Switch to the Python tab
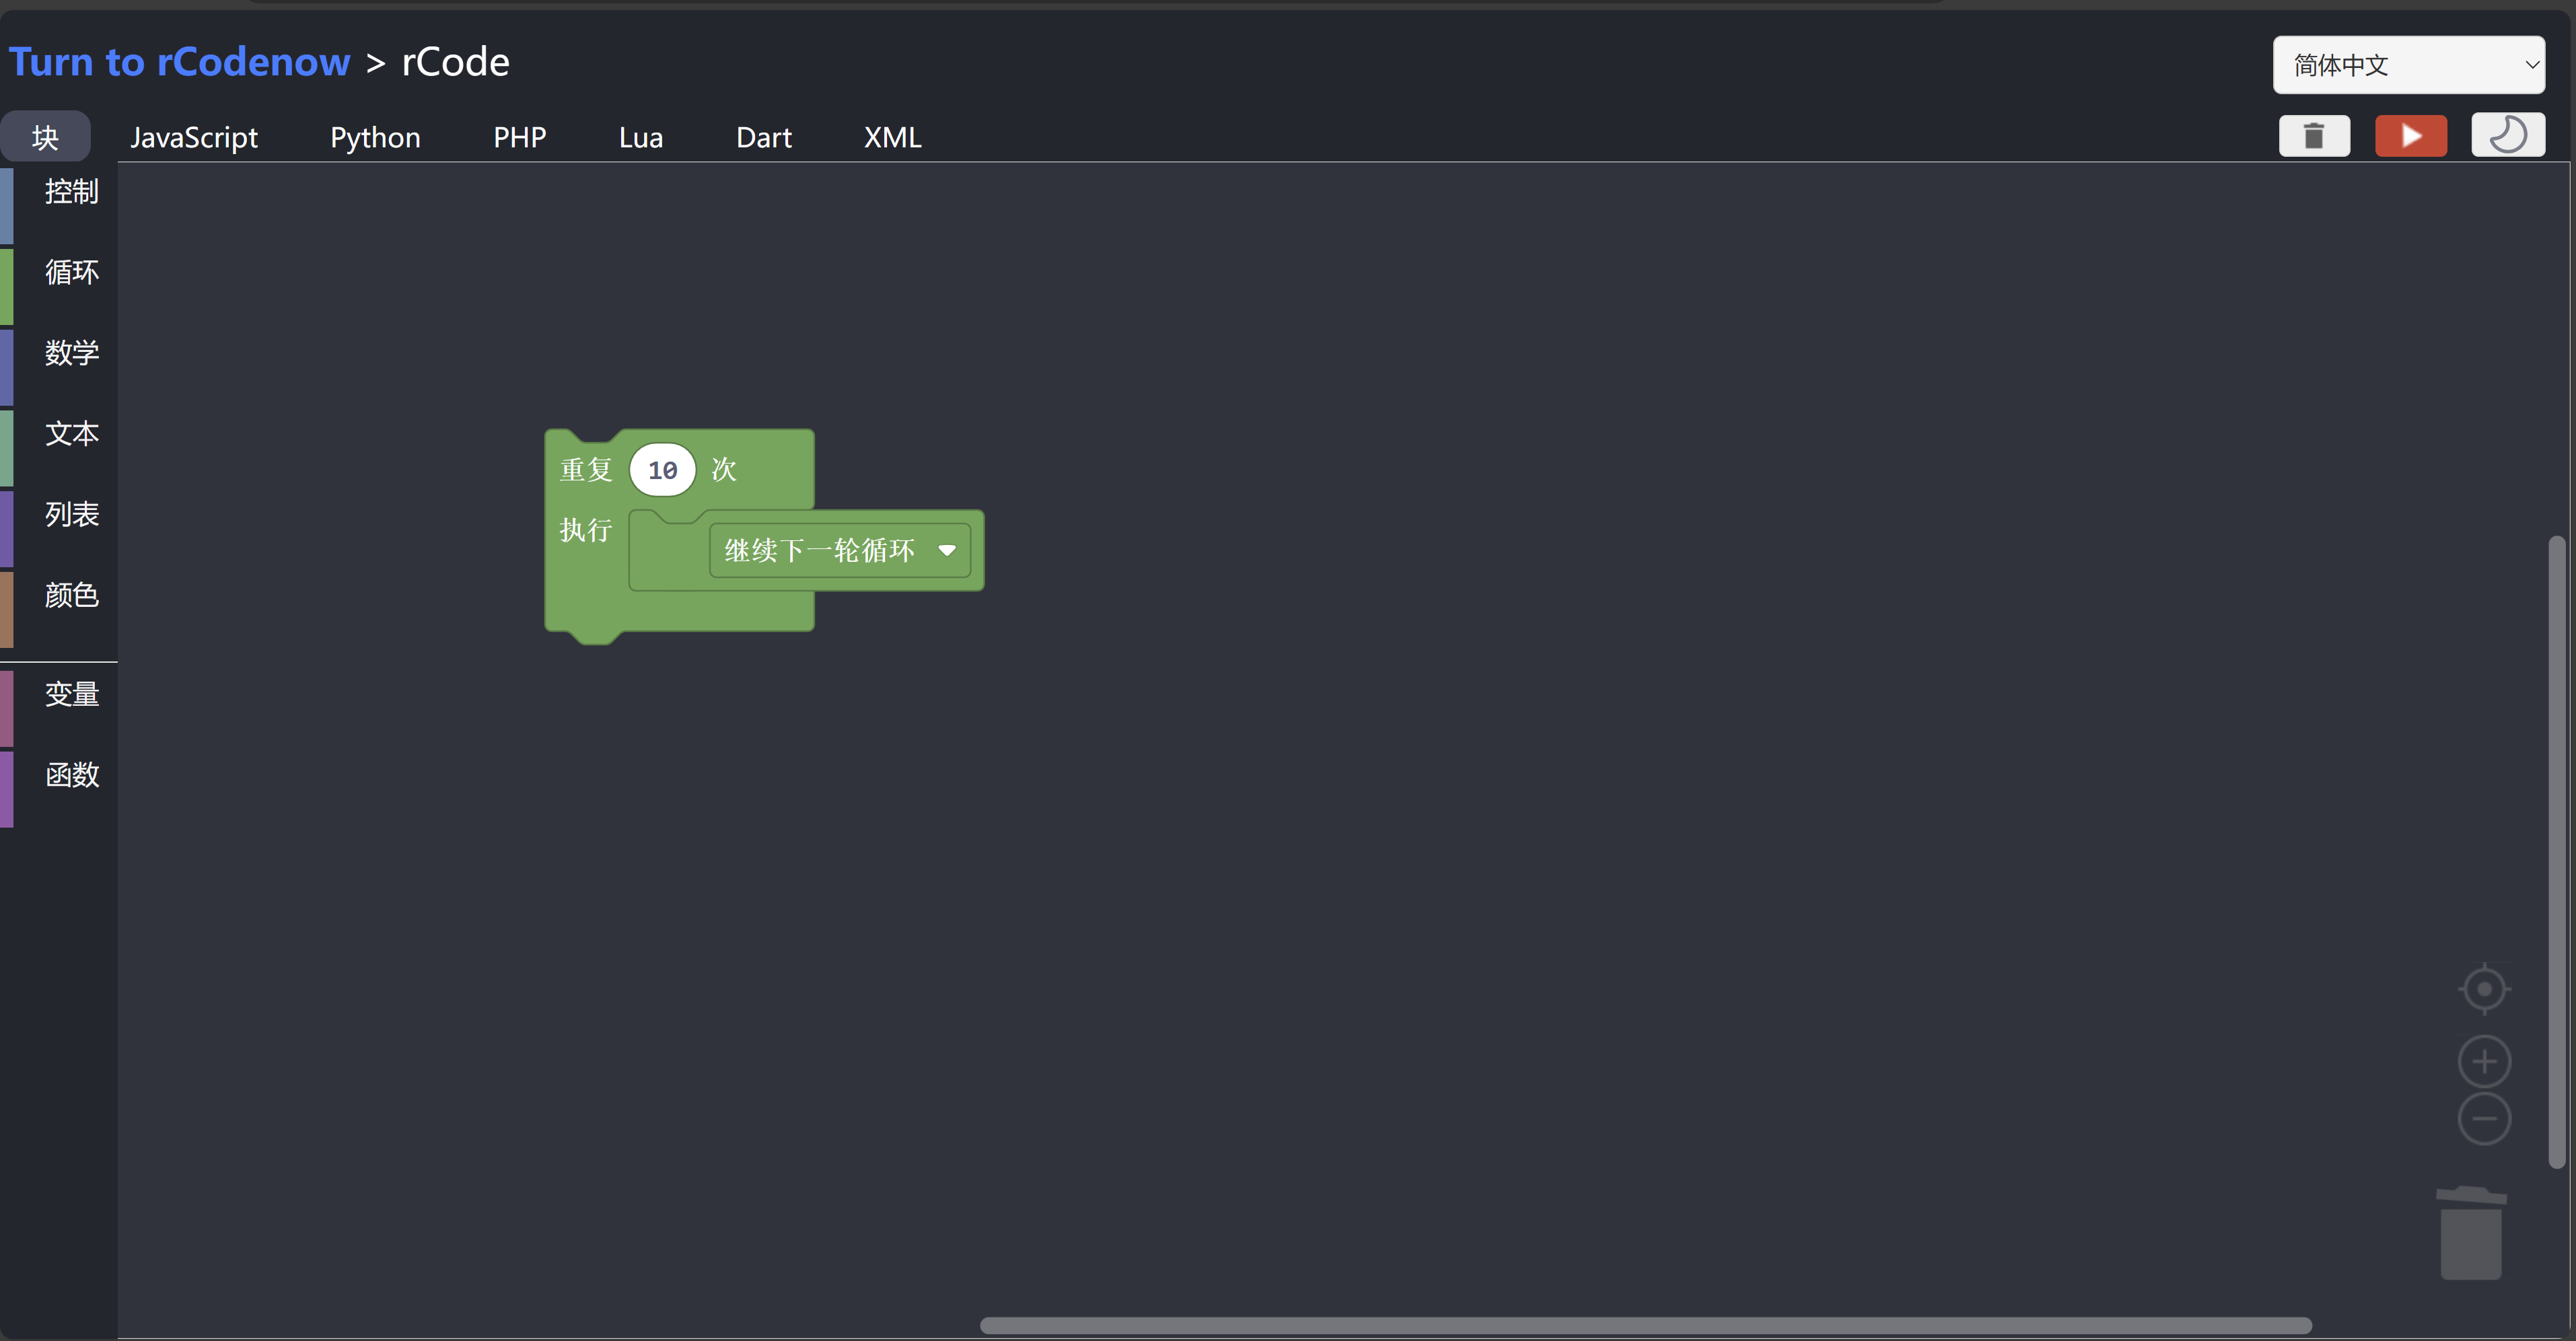The width and height of the screenshot is (2576, 1341). click(375, 138)
